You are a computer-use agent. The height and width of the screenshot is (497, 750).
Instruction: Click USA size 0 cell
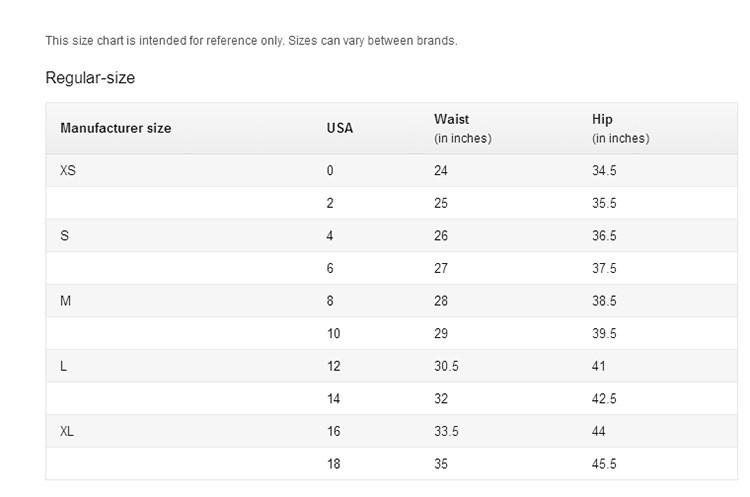330,170
